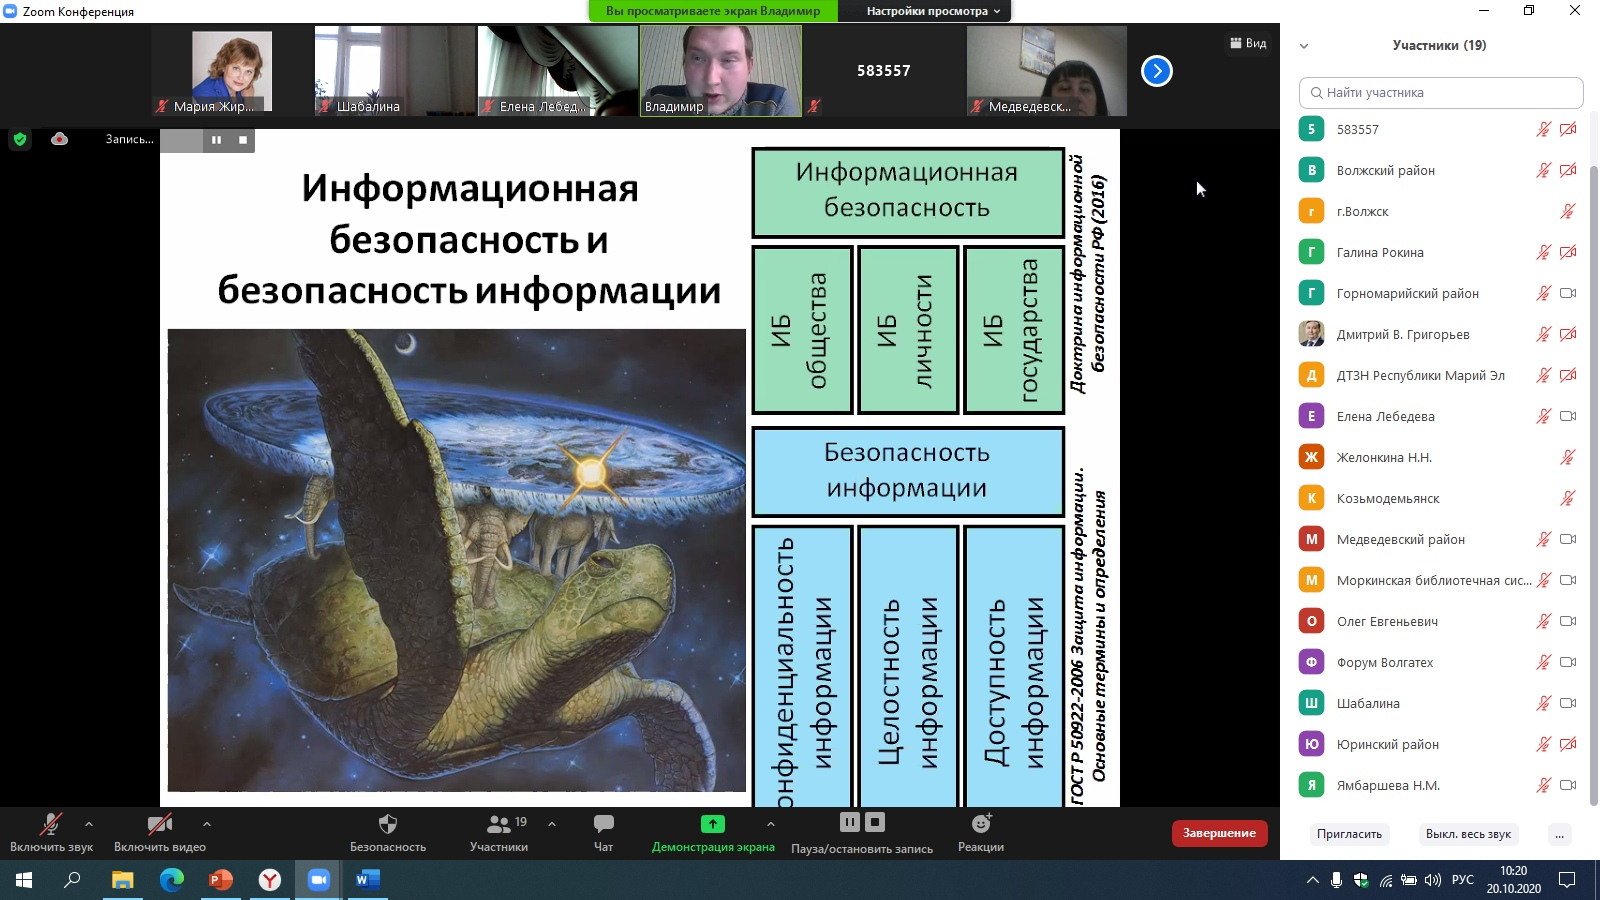Select Владимир speaker video thumbnail

[720, 71]
